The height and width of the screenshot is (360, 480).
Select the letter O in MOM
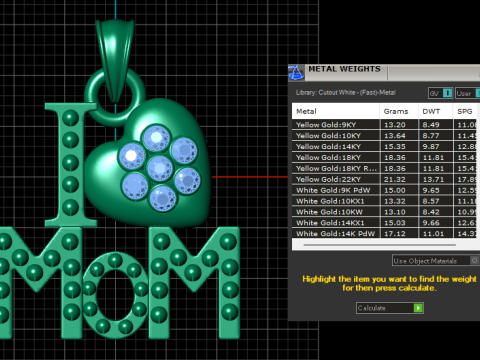(x=115, y=295)
